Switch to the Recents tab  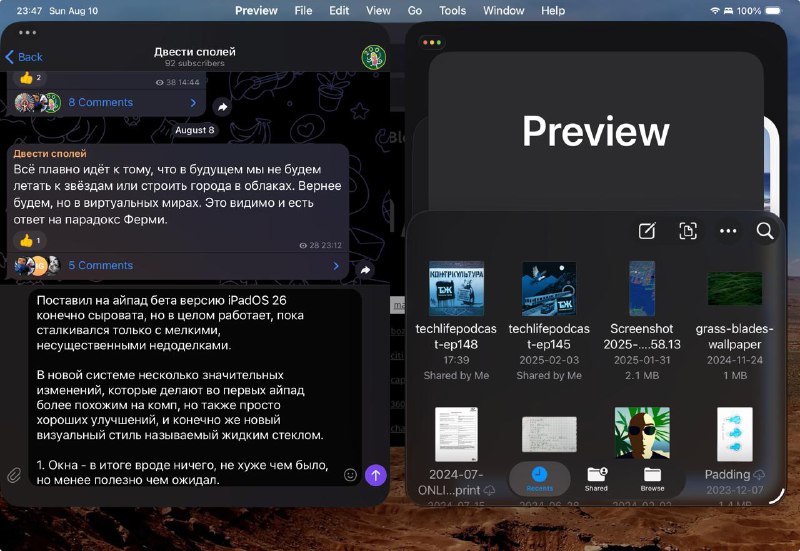539,480
